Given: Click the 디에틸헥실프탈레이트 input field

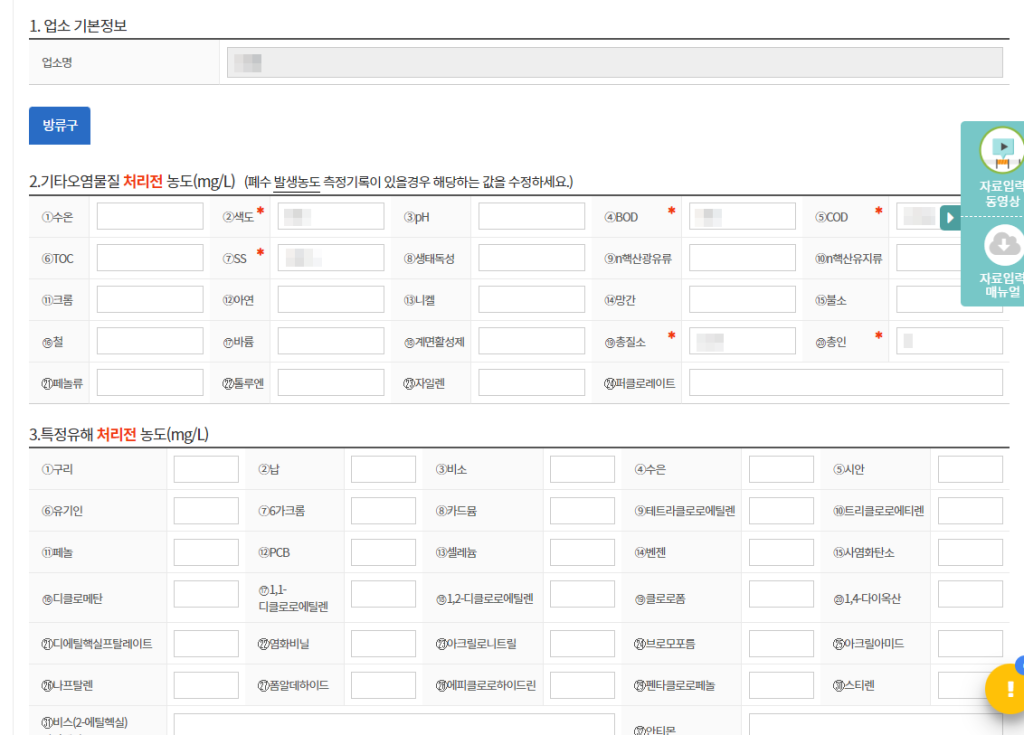Looking at the screenshot, I should tap(206, 644).
